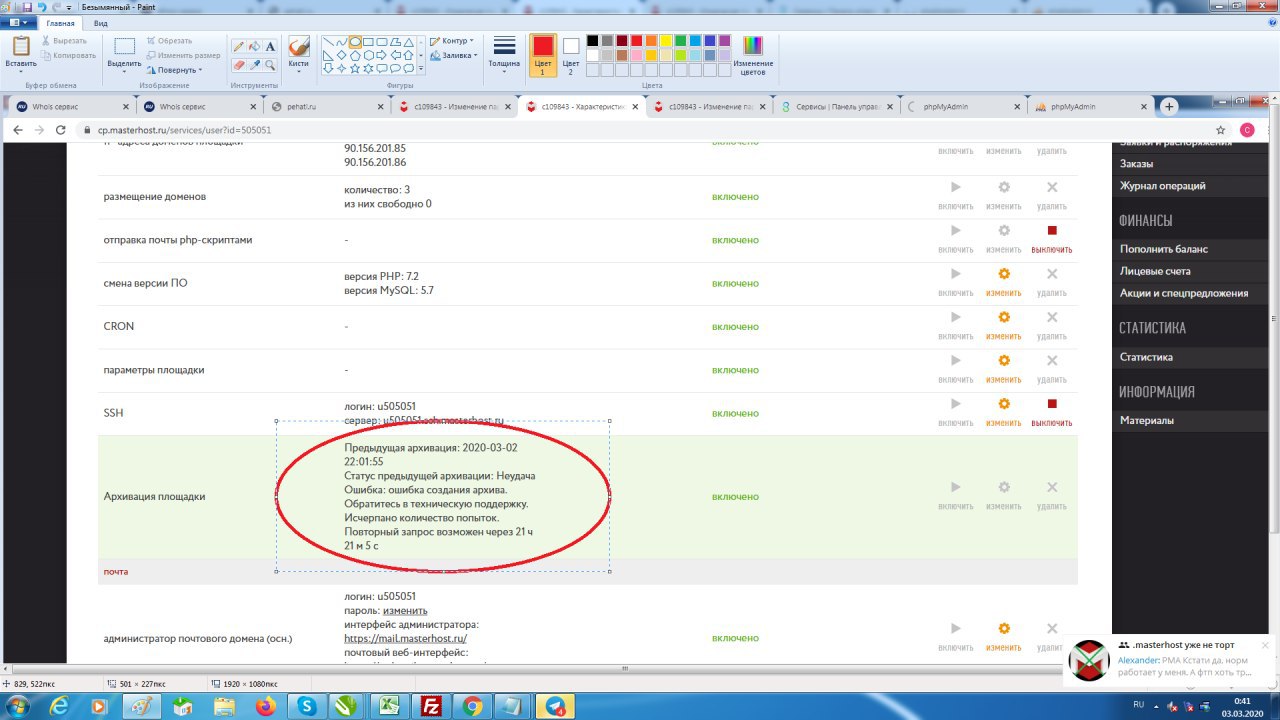Choose the Rounded rectangle shape

pos(382,42)
